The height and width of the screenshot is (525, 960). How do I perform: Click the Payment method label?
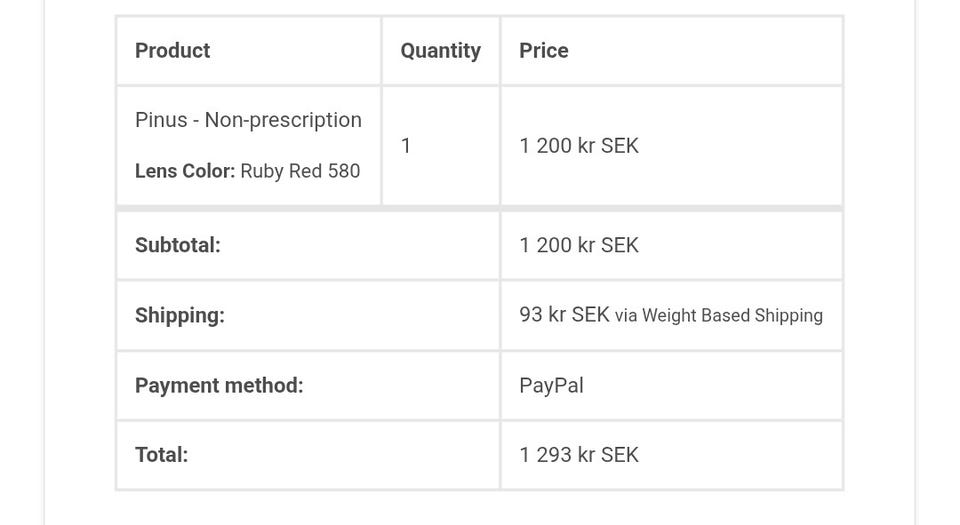pos(219,385)
